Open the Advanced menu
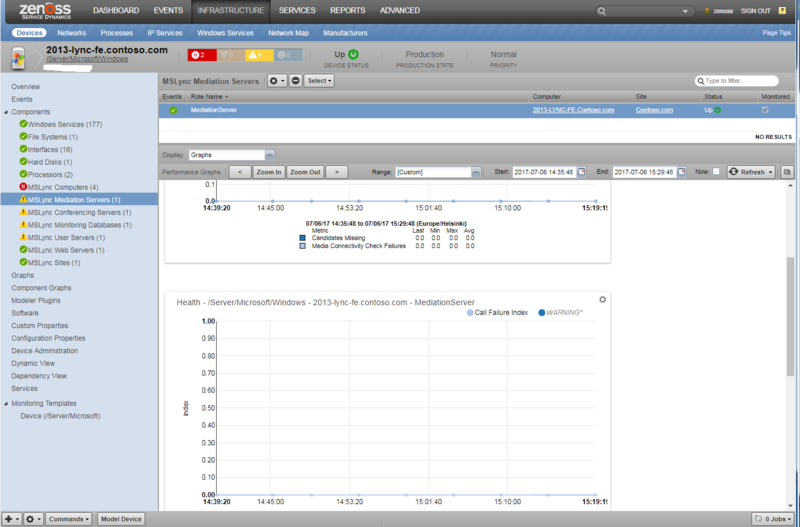The width and height of the screenshot is (800, 527). (400, 10)
